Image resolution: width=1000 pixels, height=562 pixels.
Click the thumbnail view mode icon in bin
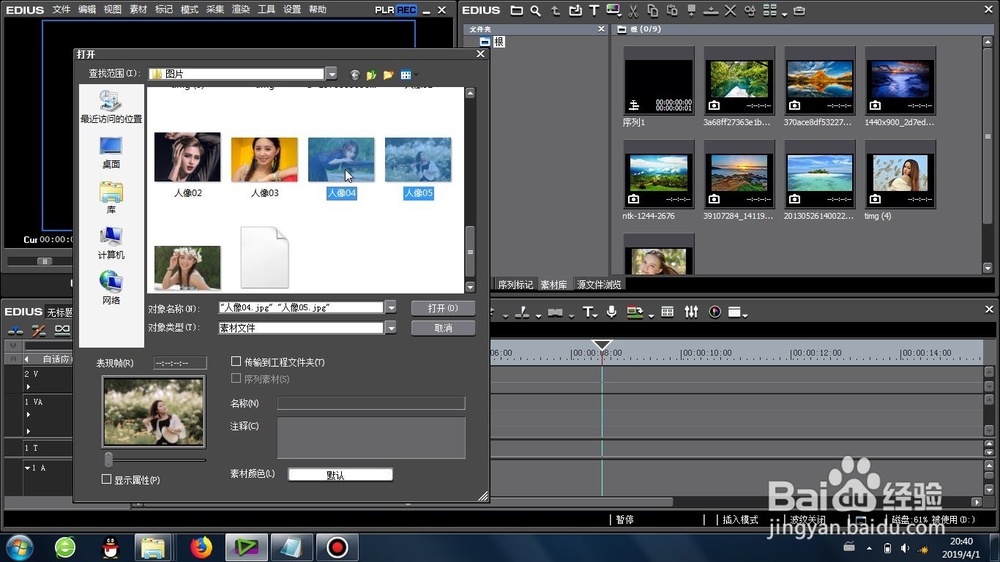[x=770, y=10]
